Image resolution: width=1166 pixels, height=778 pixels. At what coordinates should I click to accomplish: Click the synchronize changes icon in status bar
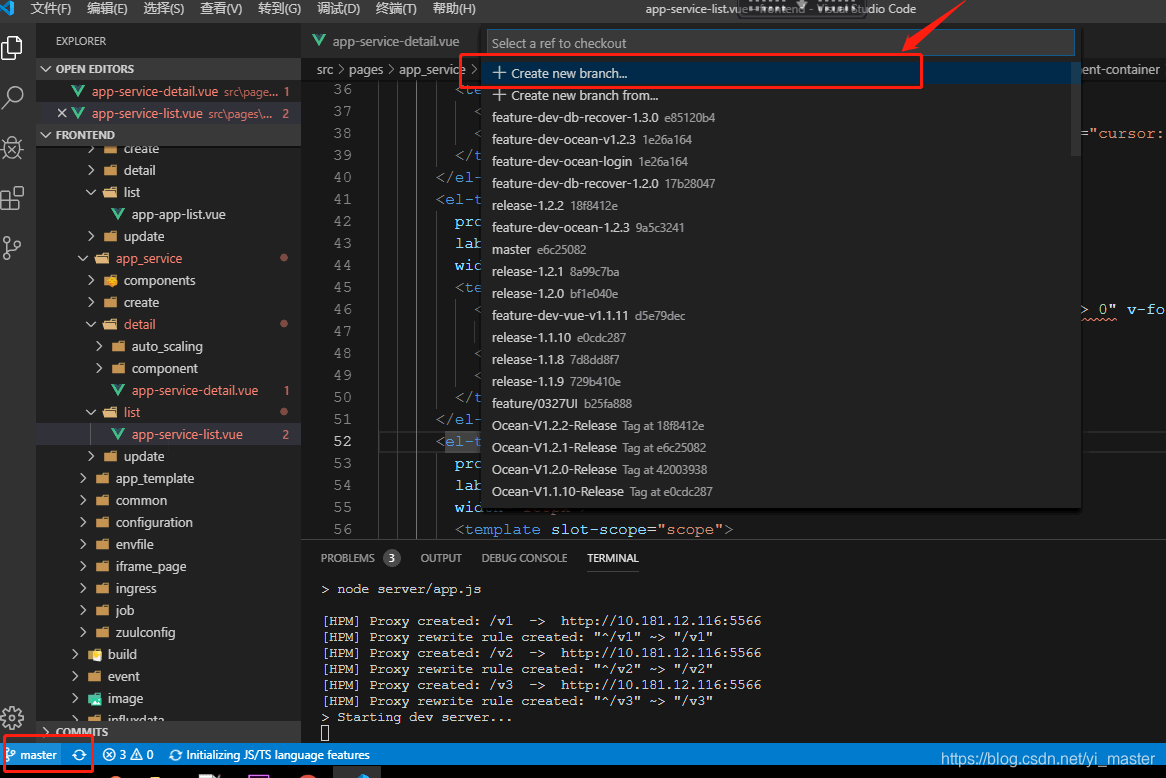(79, 755)
